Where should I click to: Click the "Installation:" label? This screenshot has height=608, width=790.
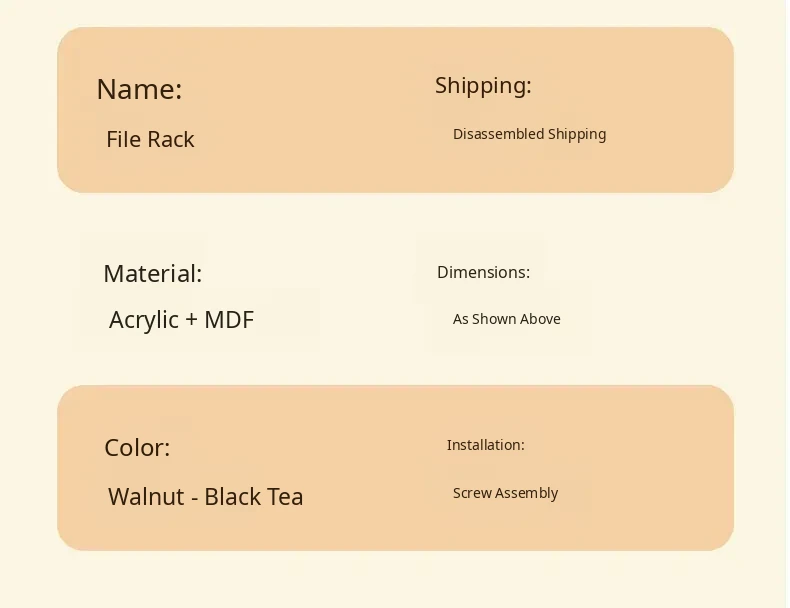point(485,445)
